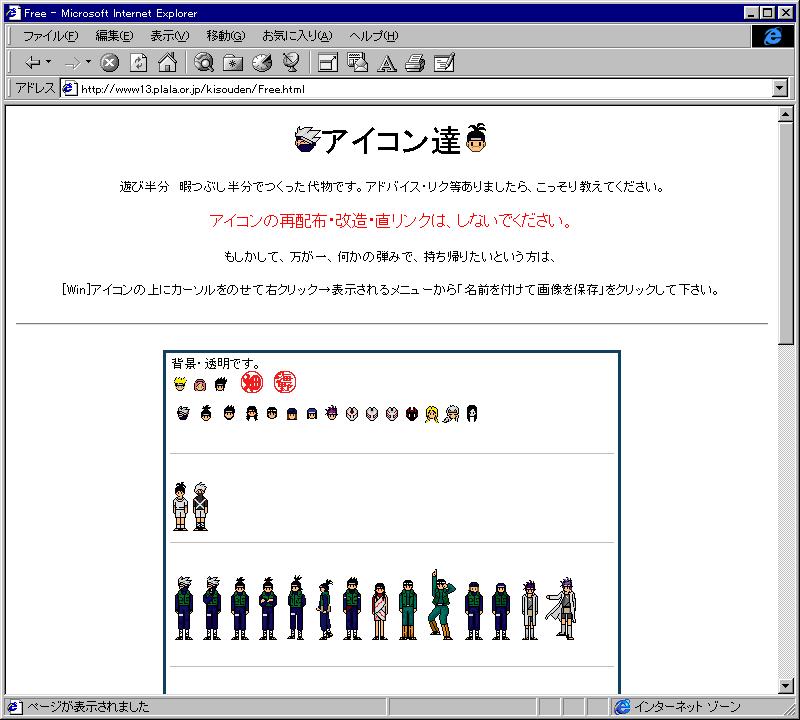The height and width of the screenshot is (720, 800).
Task: Switch to Fullscreen view toolbar icon
Action: (328, 63)
